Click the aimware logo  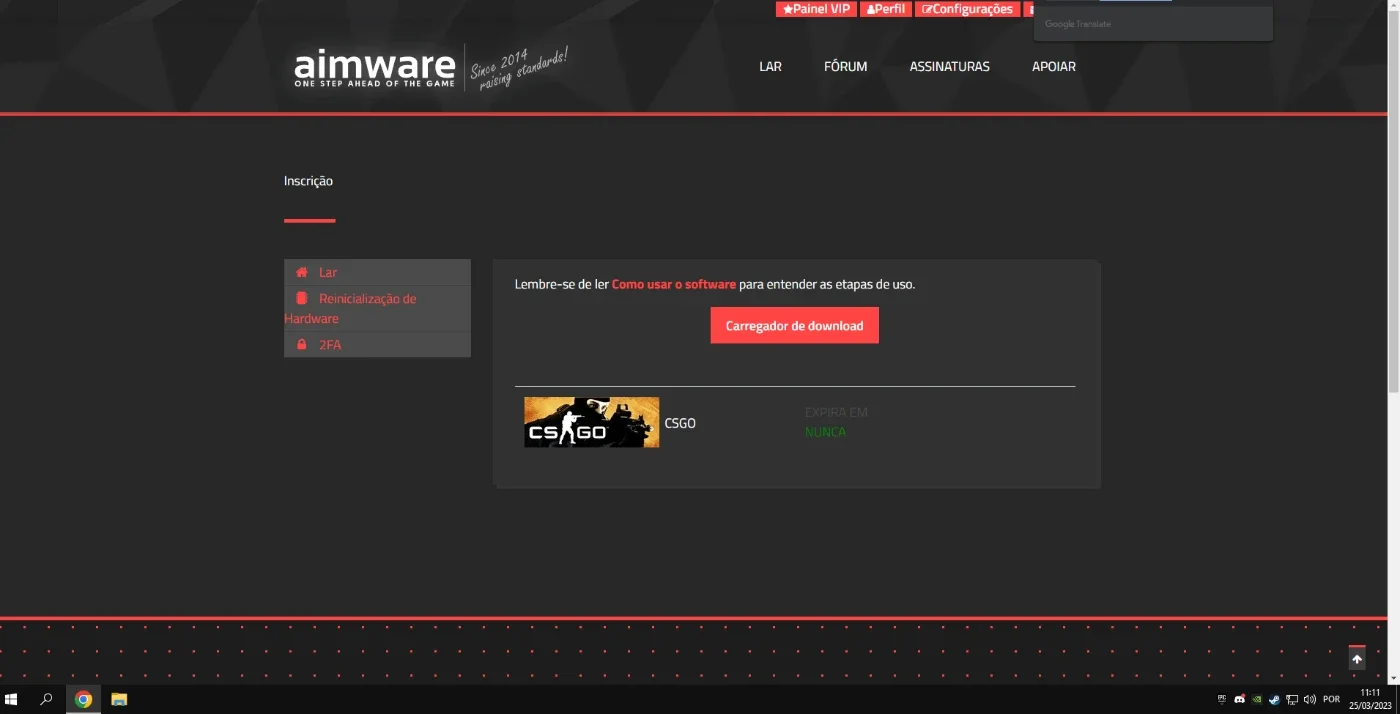point(375,68)
